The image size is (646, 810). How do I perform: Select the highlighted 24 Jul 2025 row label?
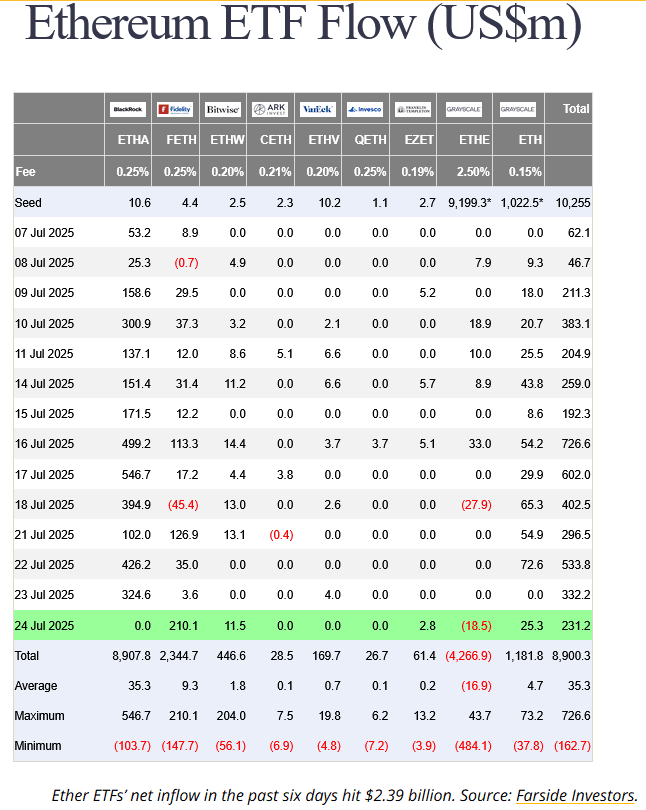(x=44, y=625)
